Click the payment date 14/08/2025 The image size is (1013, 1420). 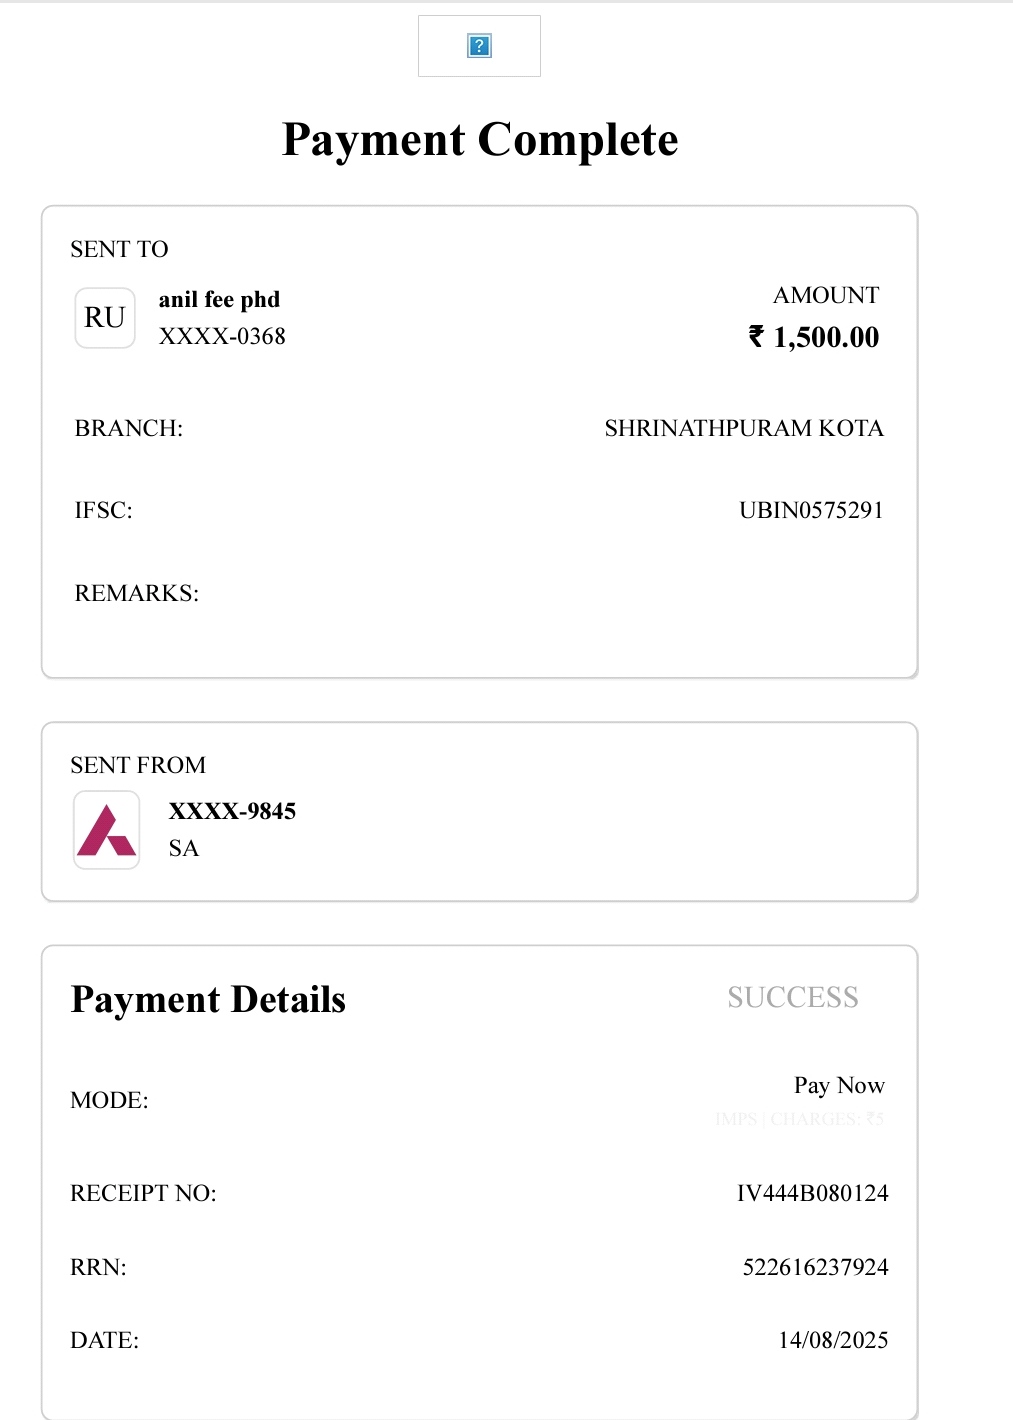[x=833, y=1341]
